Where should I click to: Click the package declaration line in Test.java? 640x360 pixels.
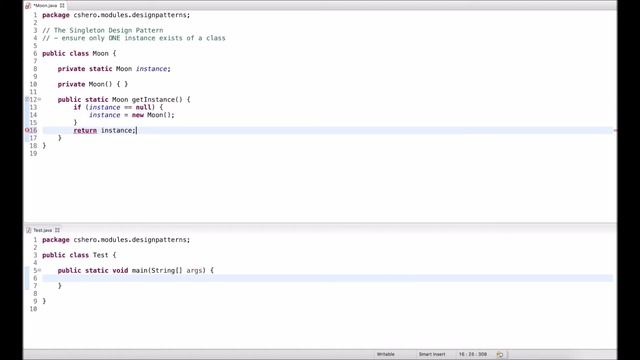click(x=116, y=240)
